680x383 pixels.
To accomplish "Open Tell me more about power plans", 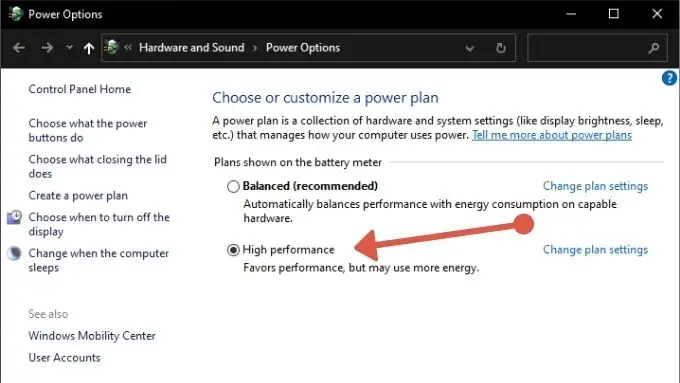I will coord(552,135).
